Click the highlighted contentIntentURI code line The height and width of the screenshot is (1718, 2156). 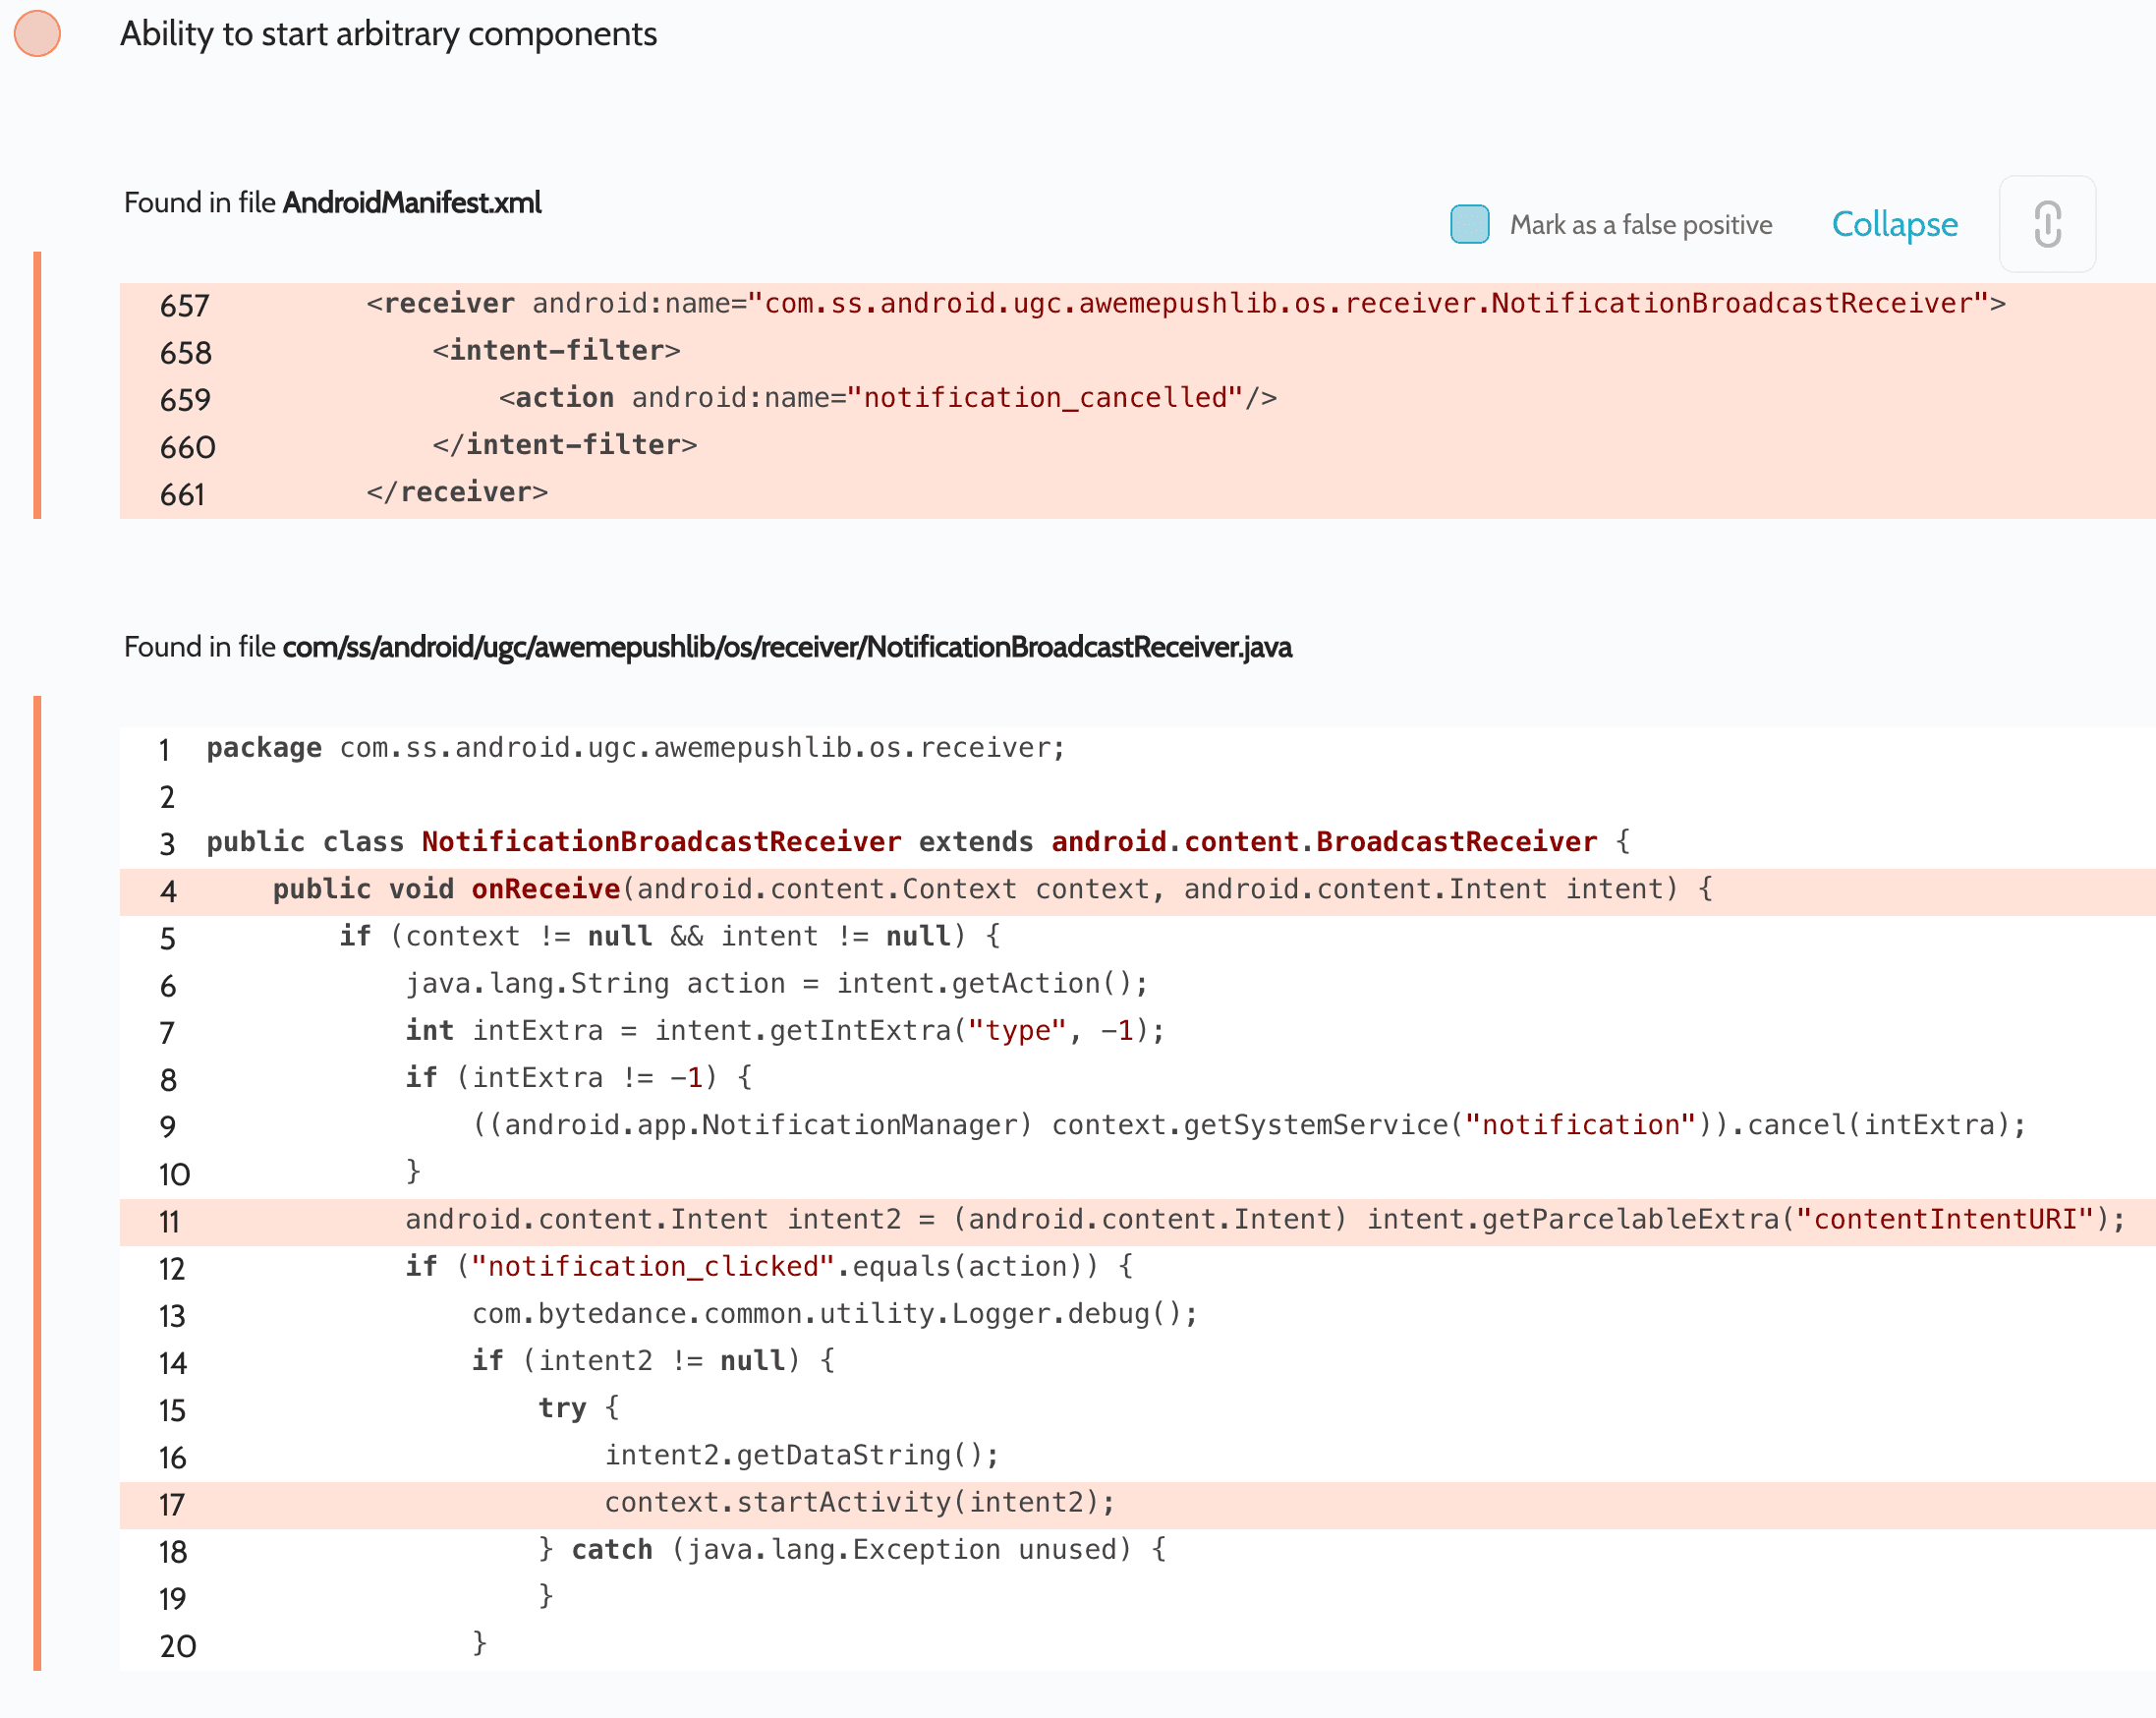[x=1264, y=1219]
